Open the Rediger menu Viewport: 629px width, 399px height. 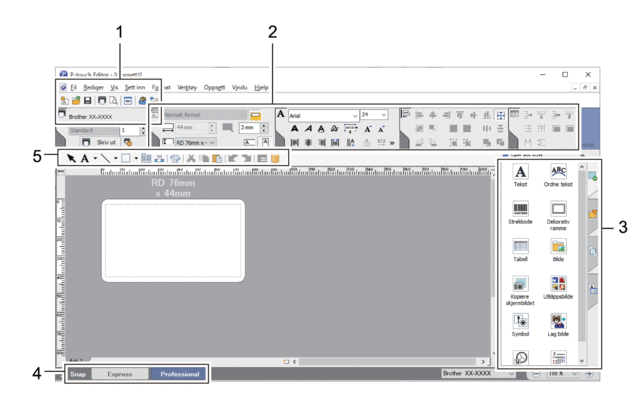coord(93,87)
